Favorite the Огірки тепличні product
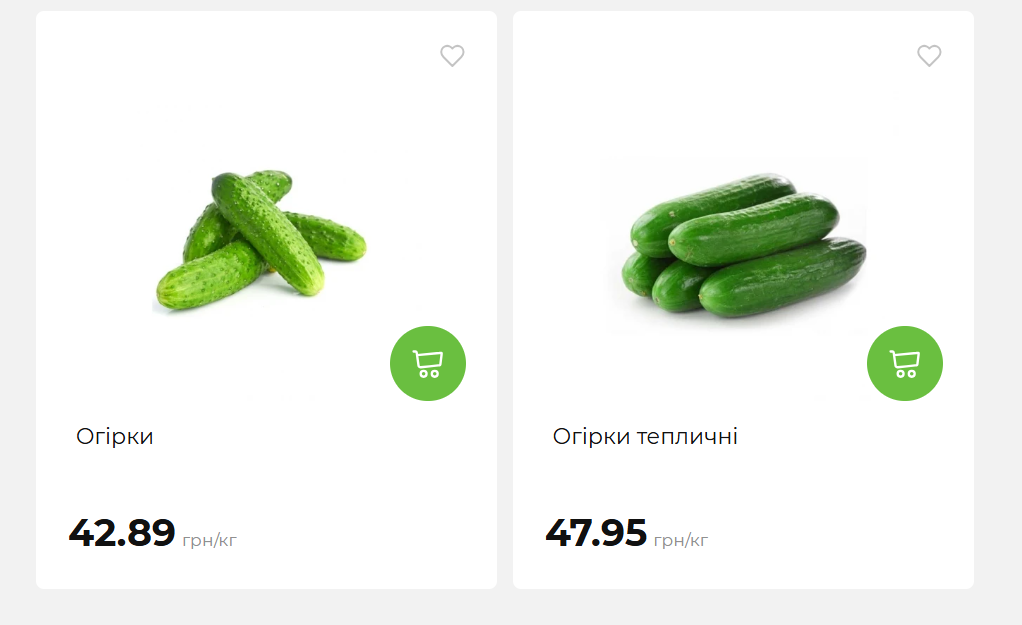 929,56
